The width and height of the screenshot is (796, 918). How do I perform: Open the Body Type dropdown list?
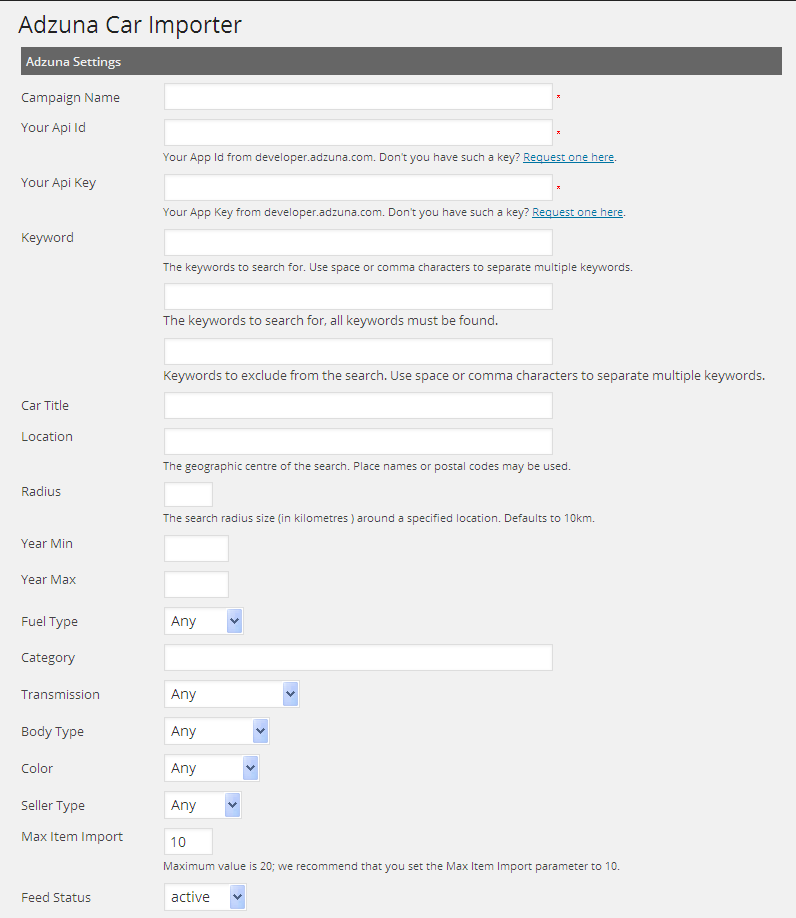[x=216, y=732]
